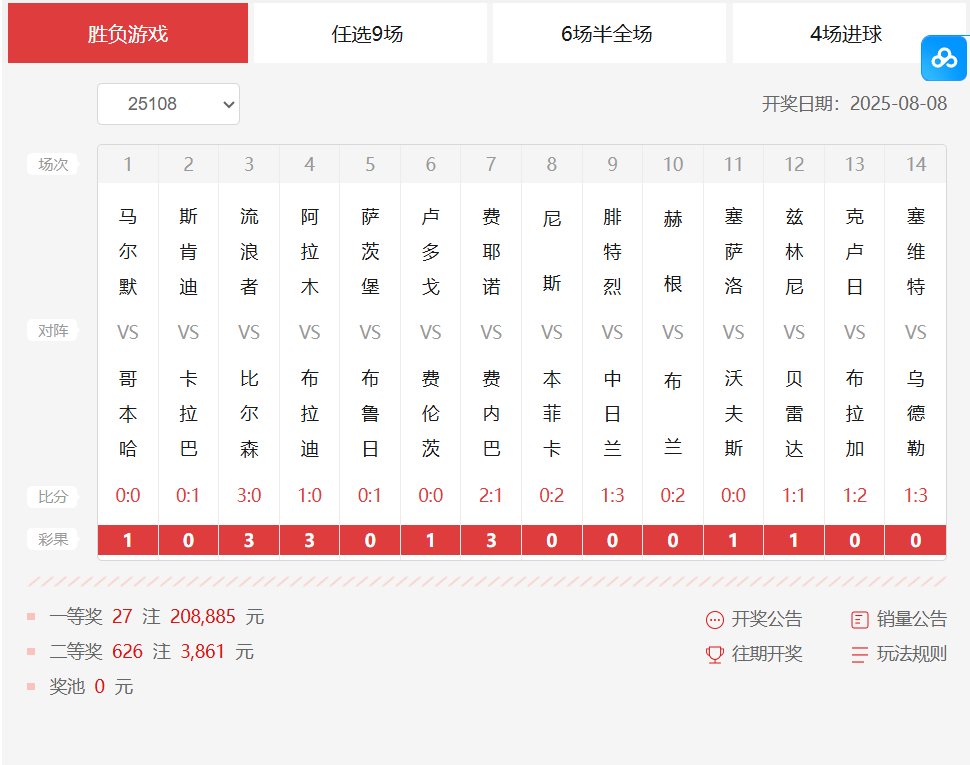970x765 pixels.
Task: Click the away team 哥本哈
Action: tap(128, 413)
